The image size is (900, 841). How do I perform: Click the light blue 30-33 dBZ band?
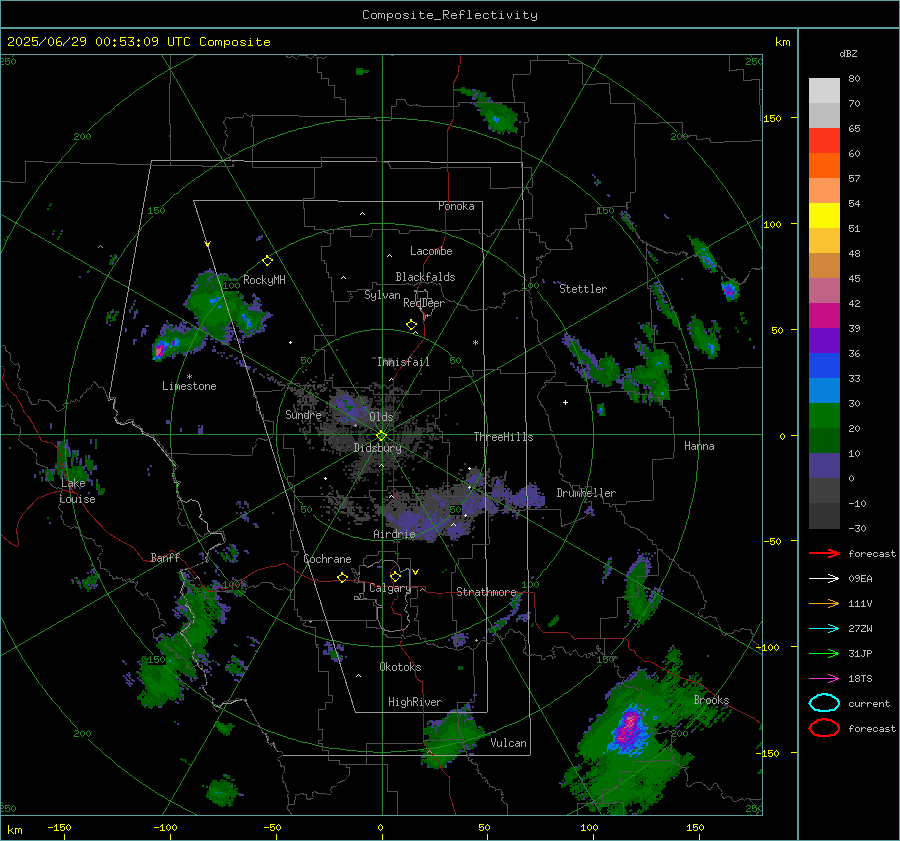click(824, 390)
